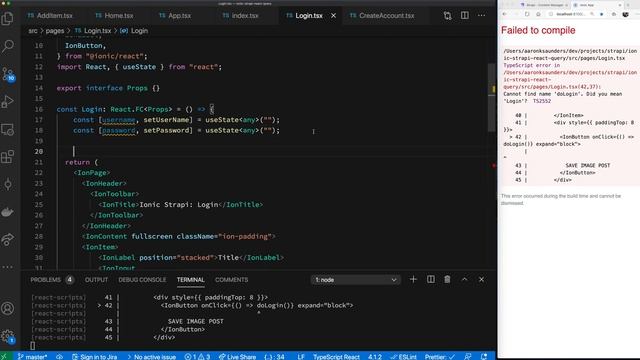
Task: Click 'Live Share' in status bar
Action: coord(238,356)
